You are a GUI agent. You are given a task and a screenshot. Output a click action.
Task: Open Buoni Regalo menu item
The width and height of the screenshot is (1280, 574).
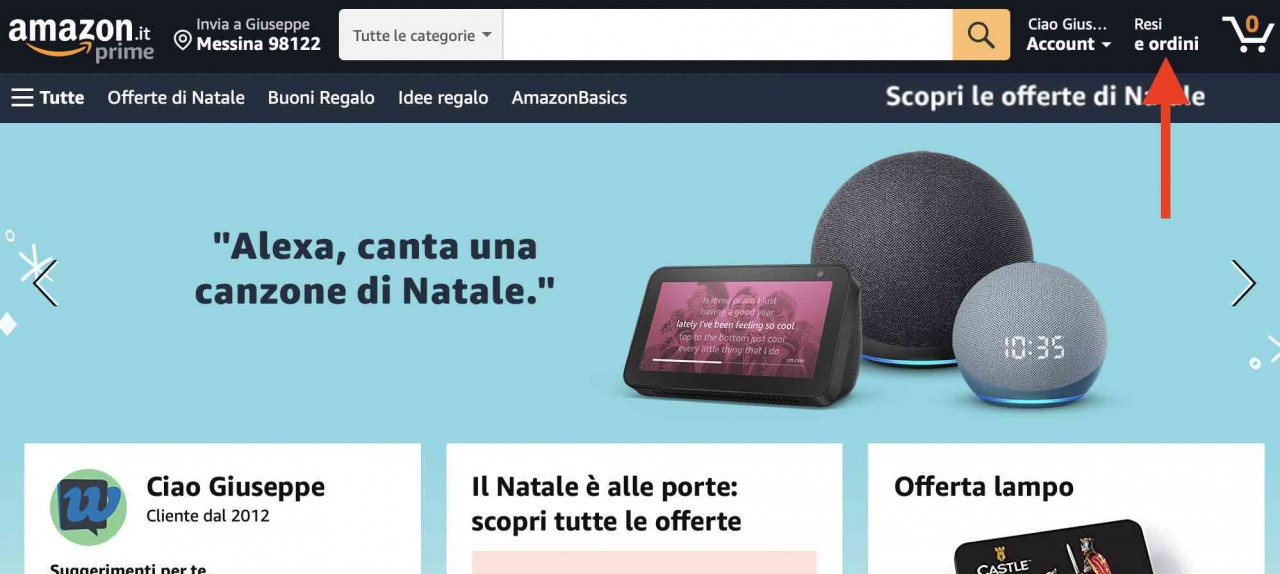321,97
